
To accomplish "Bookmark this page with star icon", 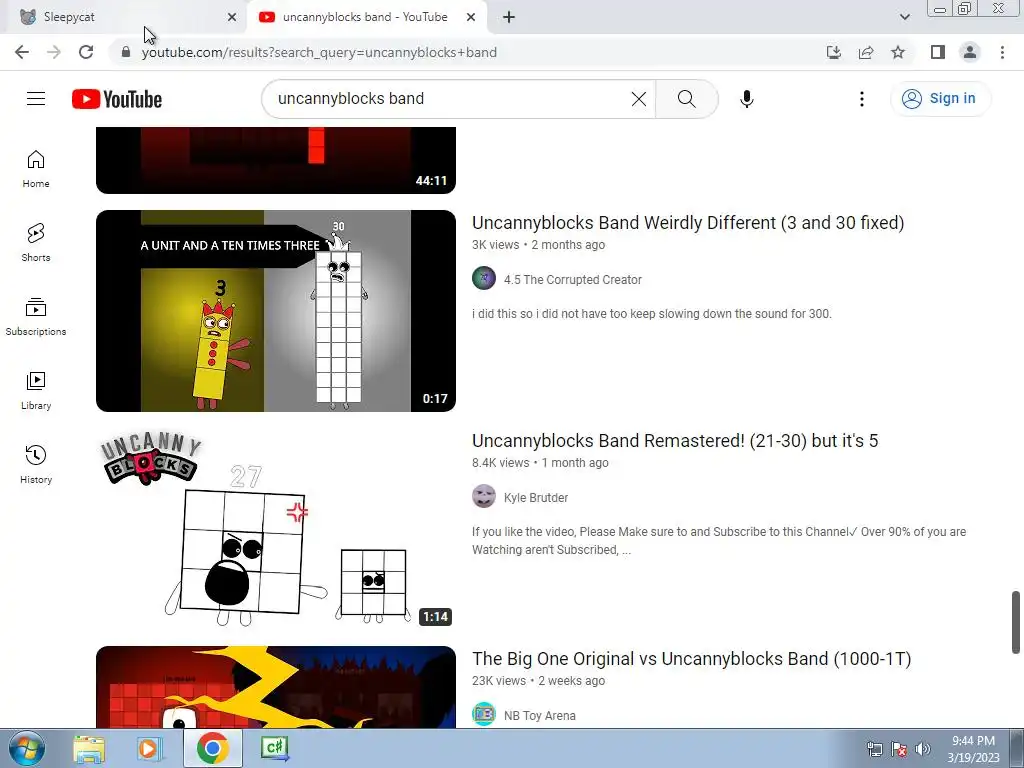I will coord(898,52).
